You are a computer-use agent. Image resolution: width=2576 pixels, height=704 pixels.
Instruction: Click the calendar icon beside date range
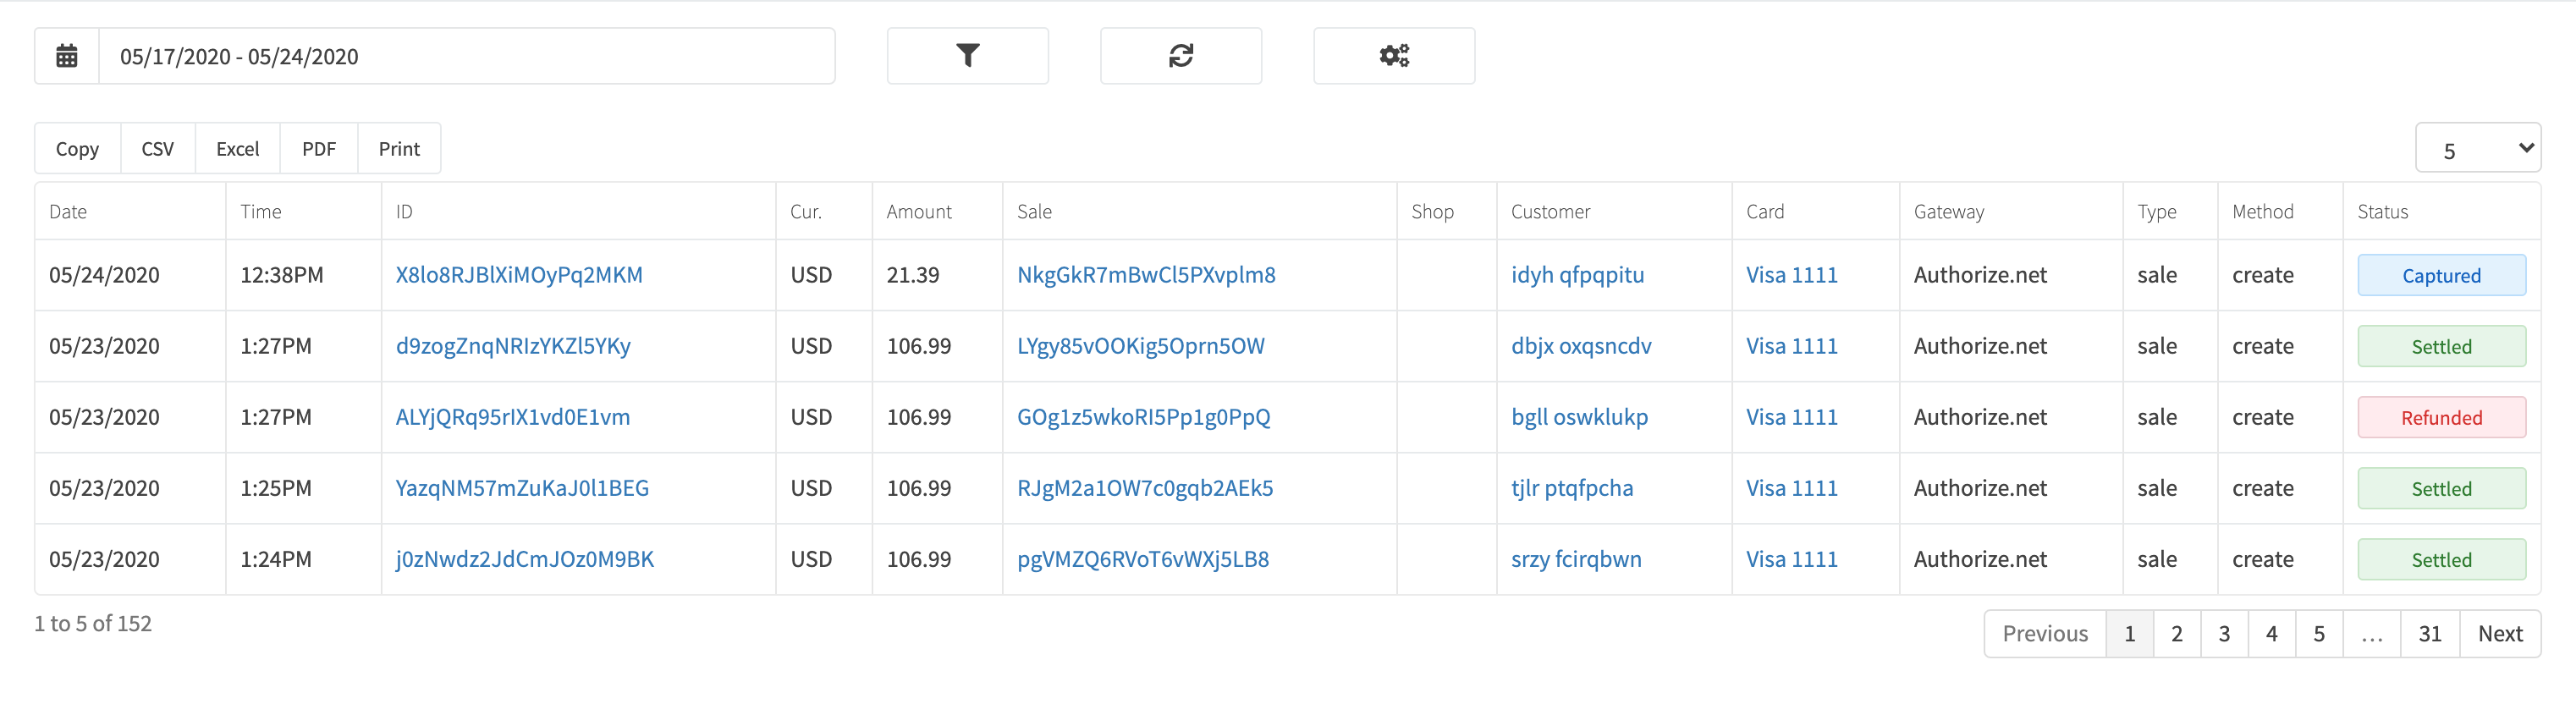(x=67, y=56)
